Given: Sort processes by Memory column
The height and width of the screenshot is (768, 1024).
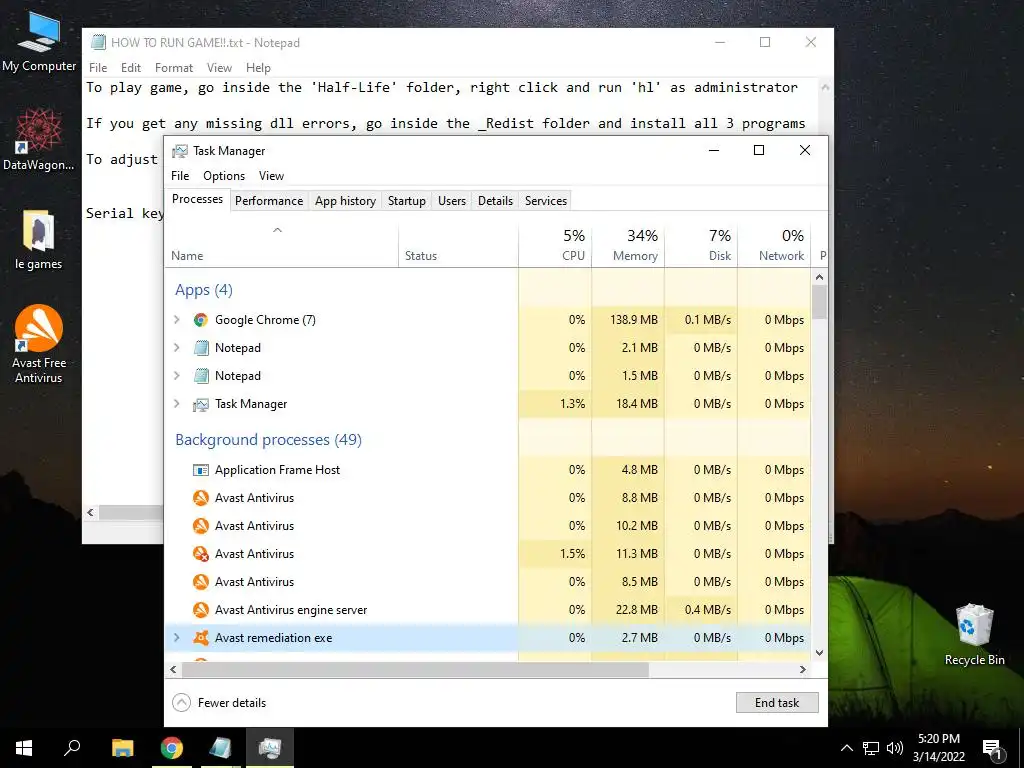Looking at the screenshot, I should [x=628, y=245].
